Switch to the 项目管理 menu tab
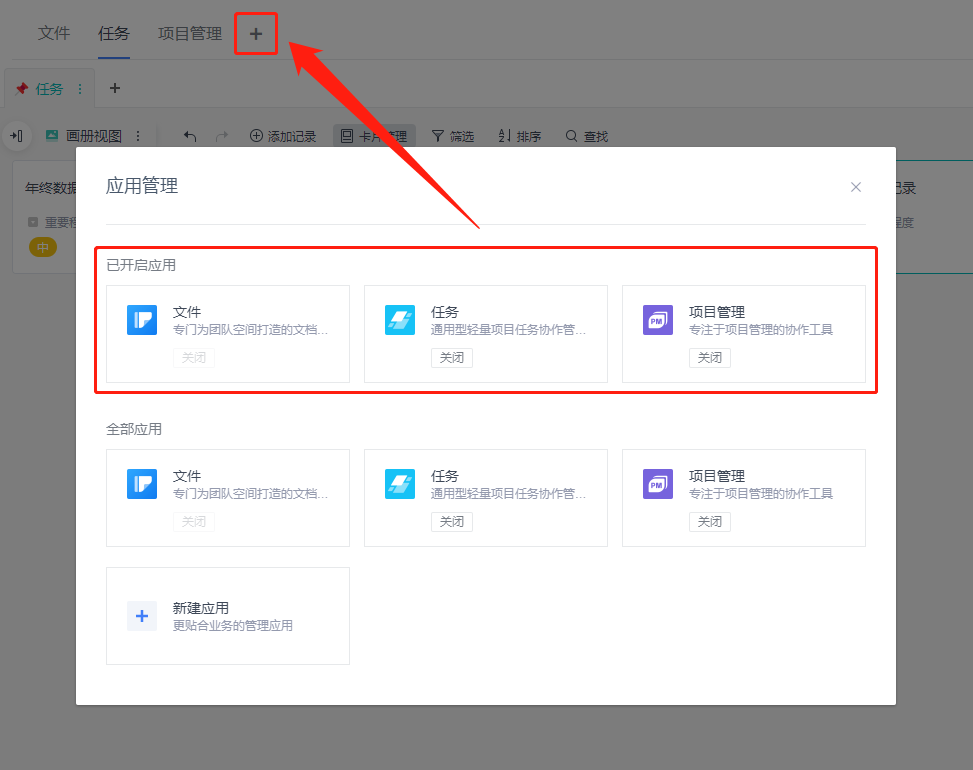Viewport: 973px width, 770px height. [189, 32]
